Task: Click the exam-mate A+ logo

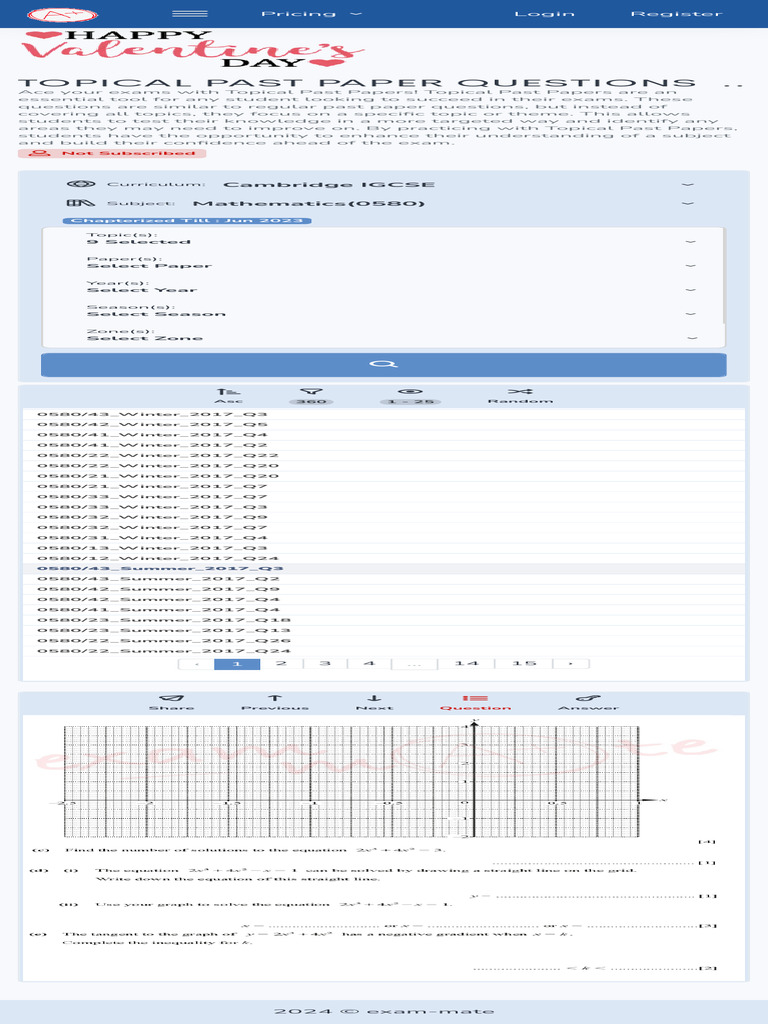Action: [63, 14]
